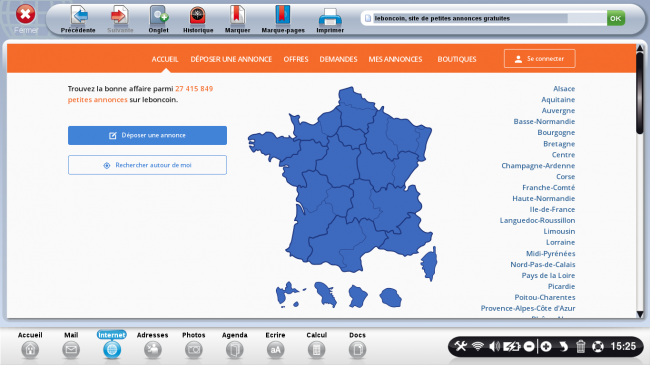
Task: Select the Poitou-Charentes region link
Action: (x=545, y=297)
